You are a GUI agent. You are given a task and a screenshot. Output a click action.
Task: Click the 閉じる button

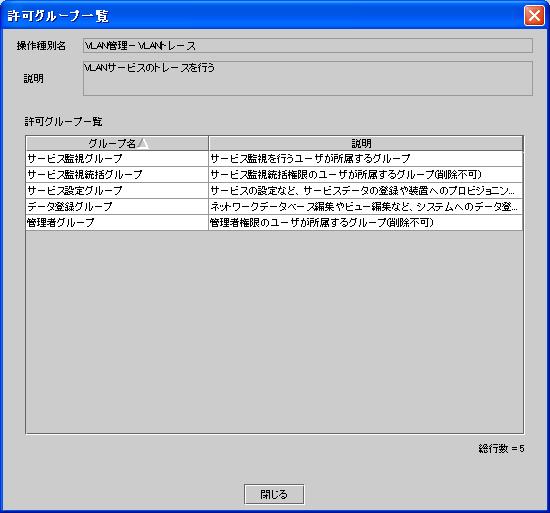tap(274, 494)
